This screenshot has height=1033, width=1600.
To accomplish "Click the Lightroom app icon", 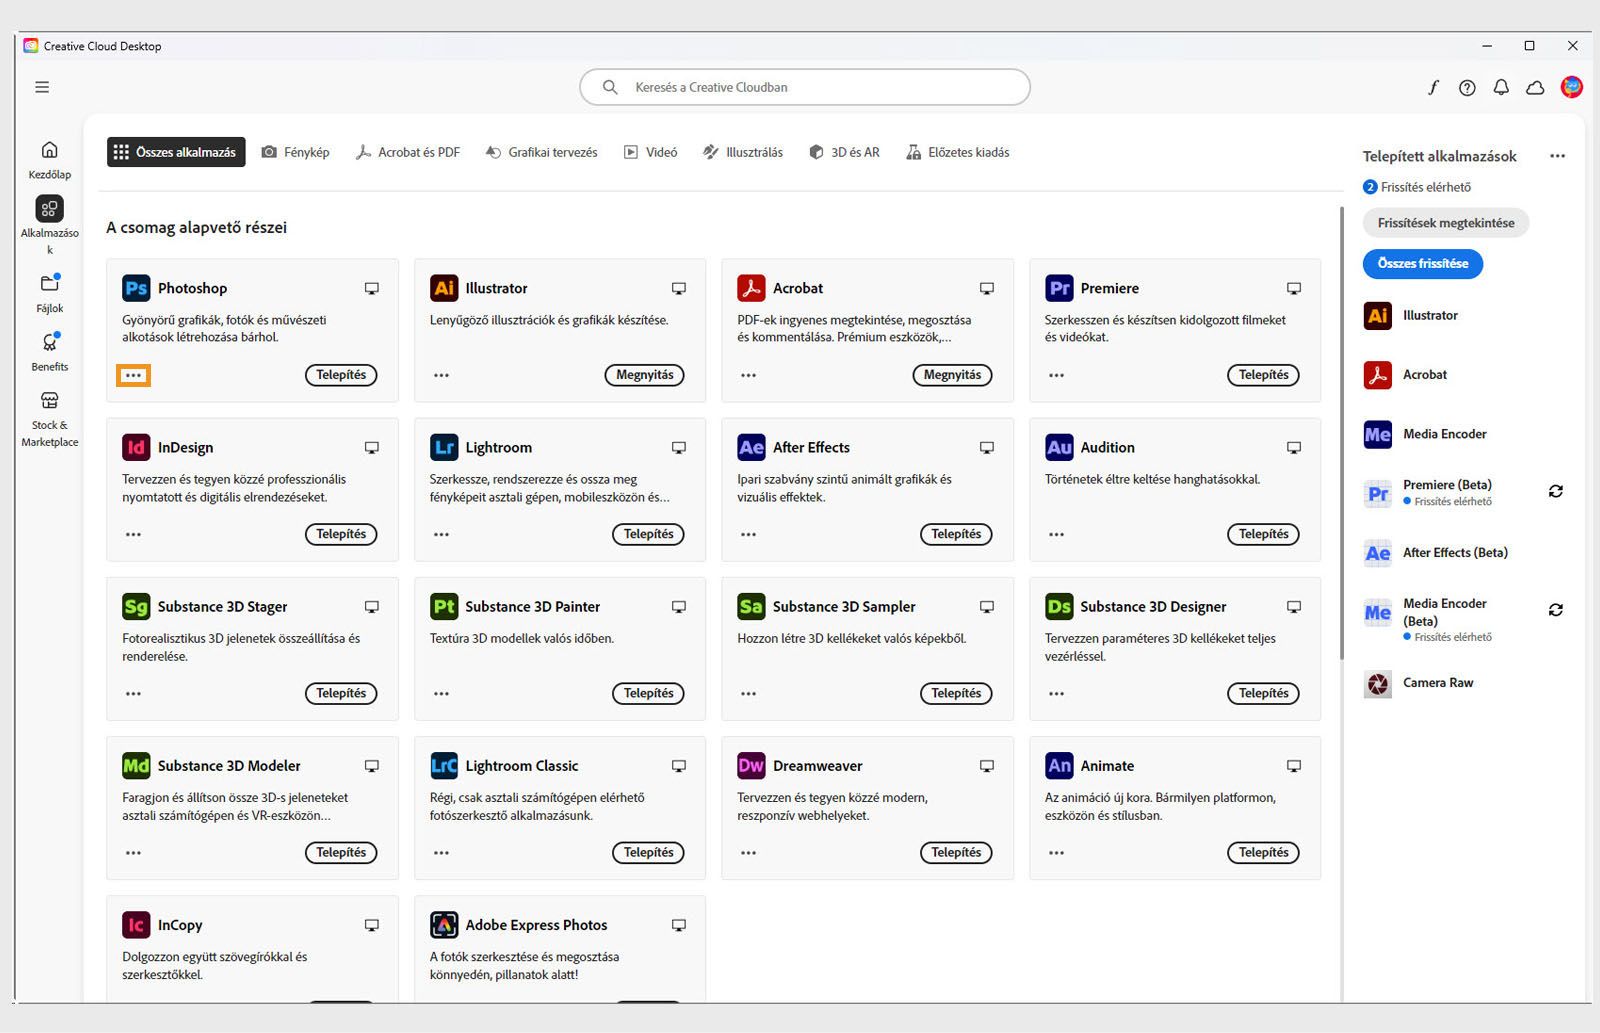I will coord(444,447).
